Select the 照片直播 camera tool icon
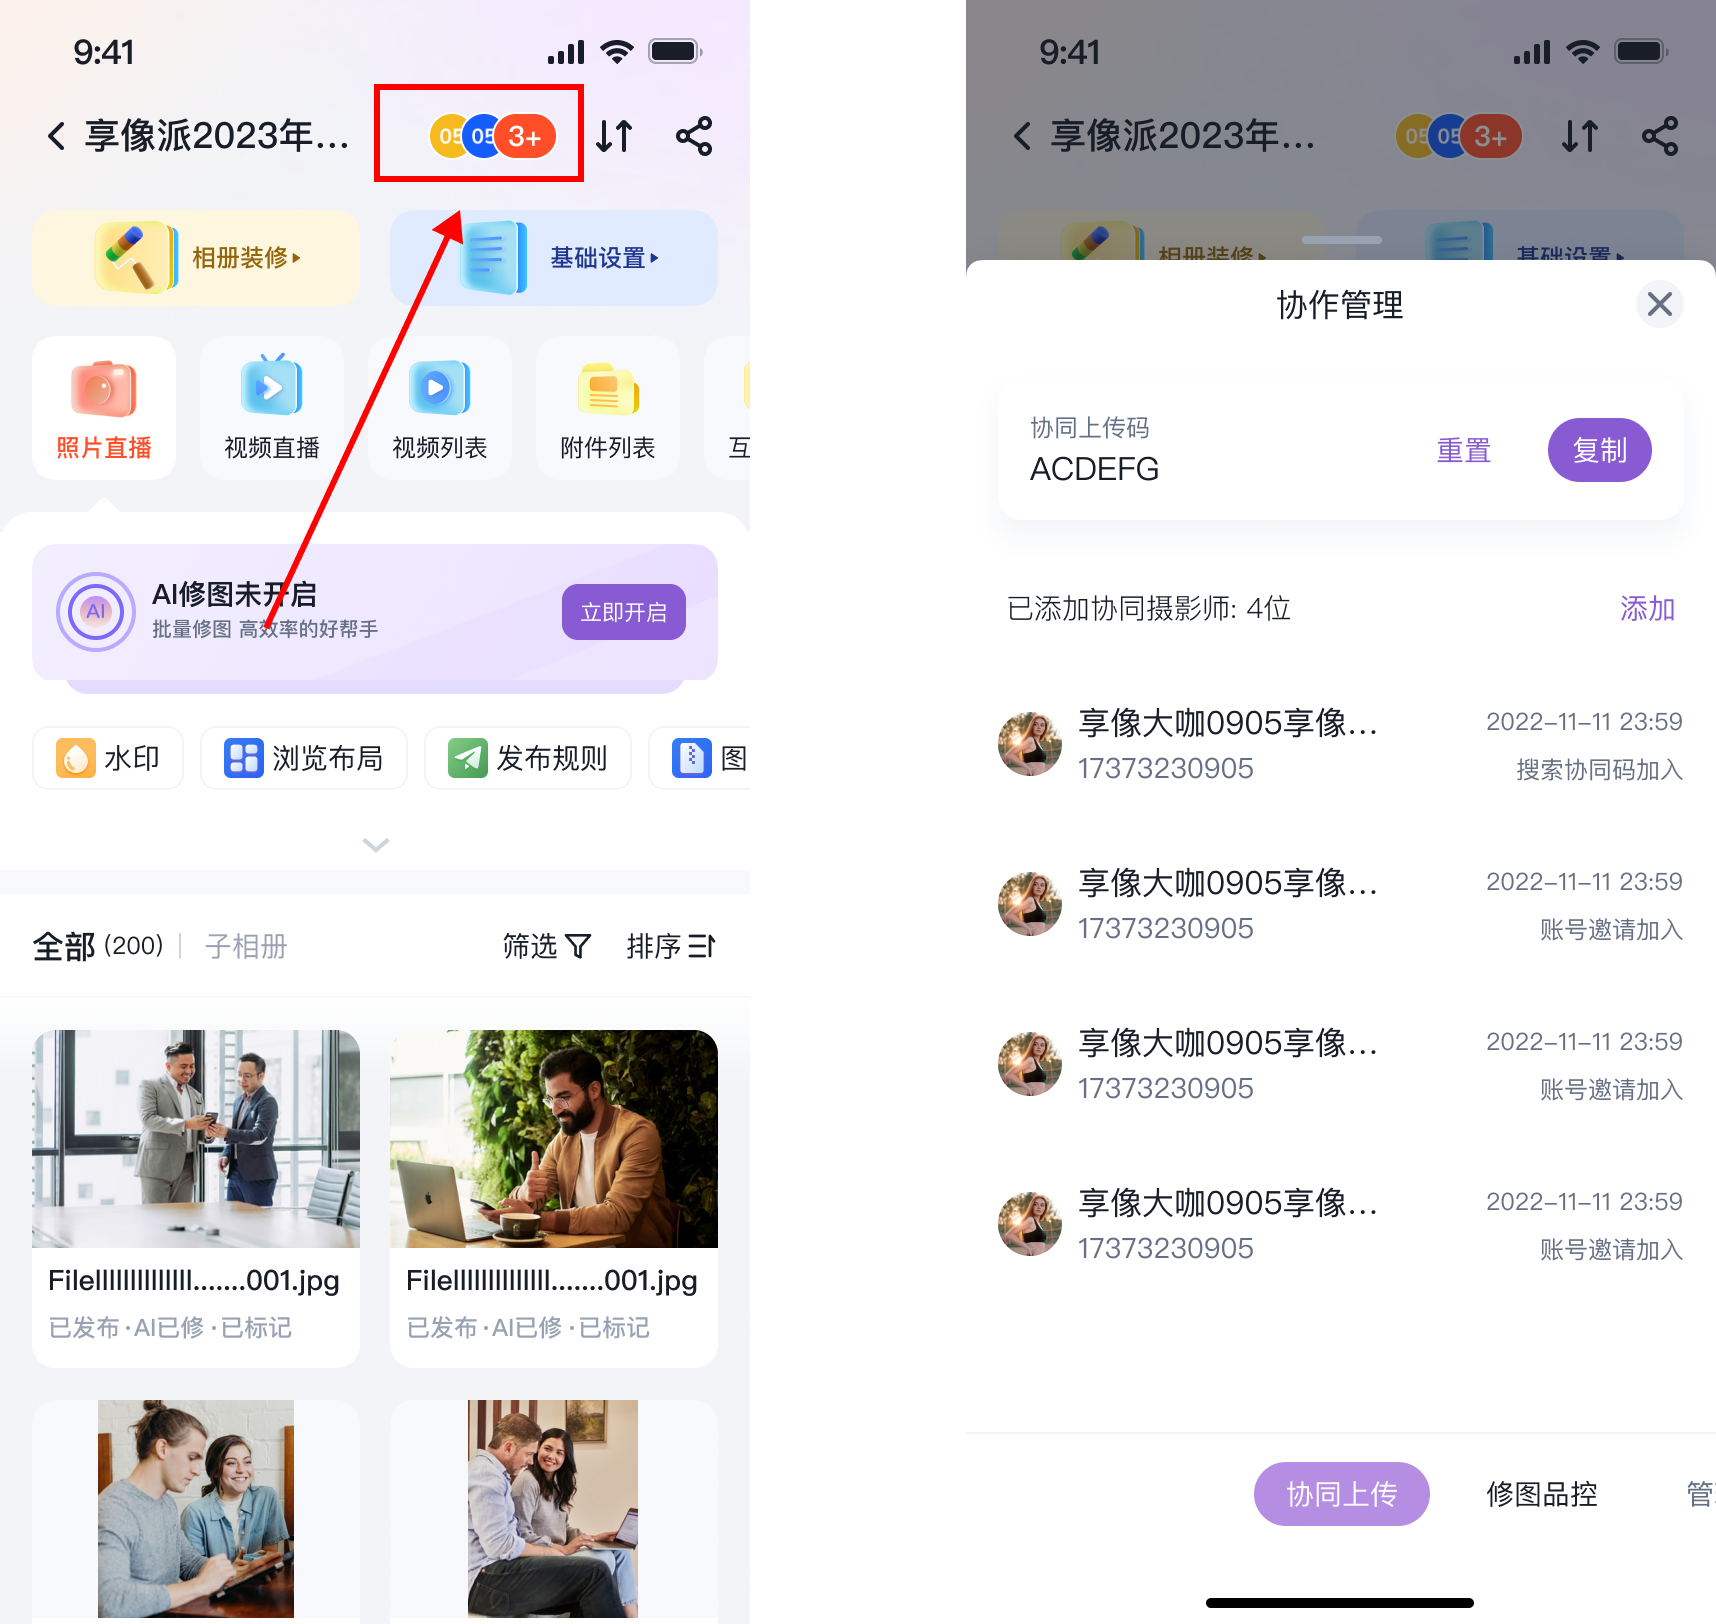Viewport: 1716px width, 1624px height. coord(103,393)
